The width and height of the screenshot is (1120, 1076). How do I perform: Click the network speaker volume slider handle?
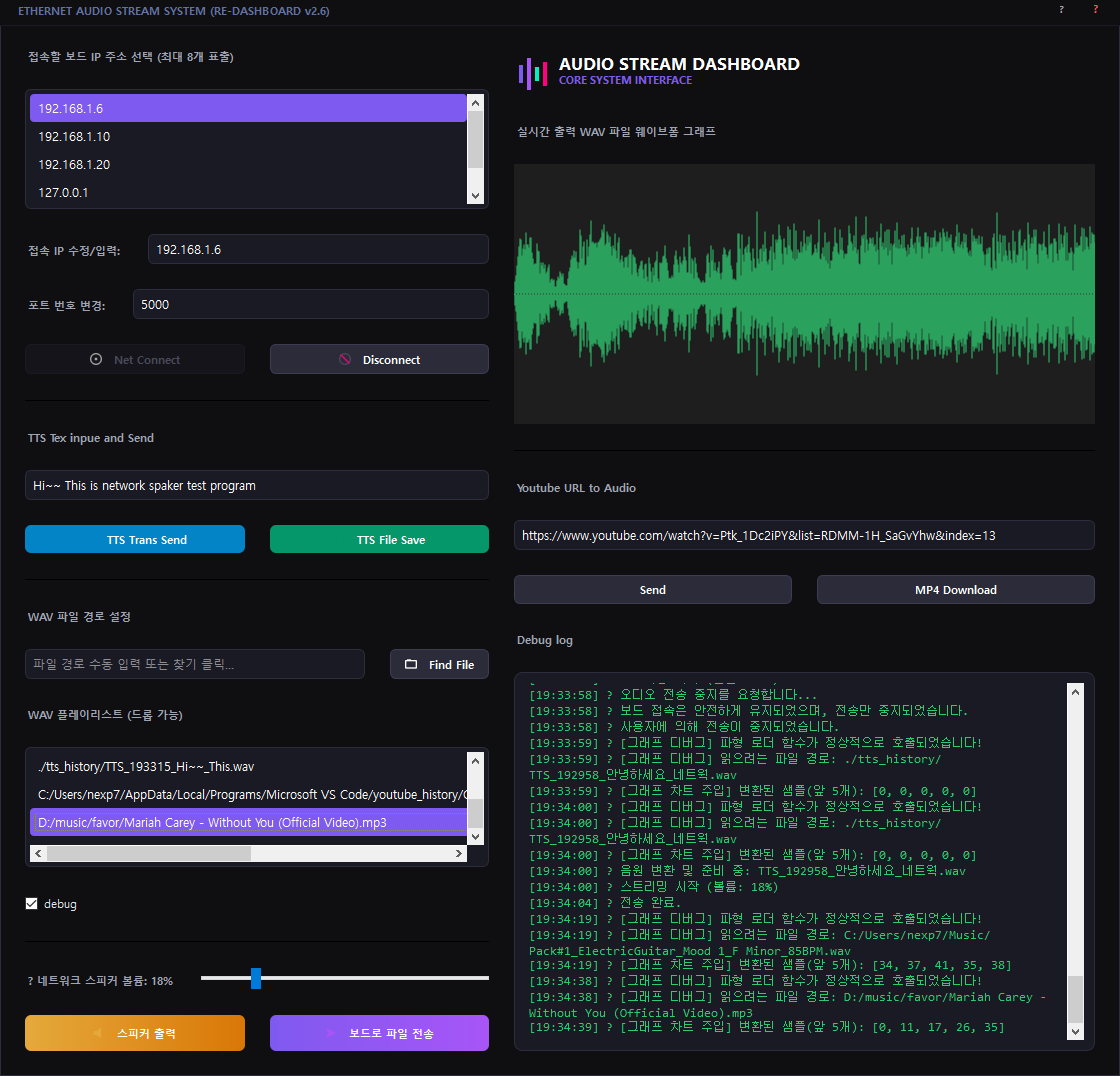click(x=256, y=978)
